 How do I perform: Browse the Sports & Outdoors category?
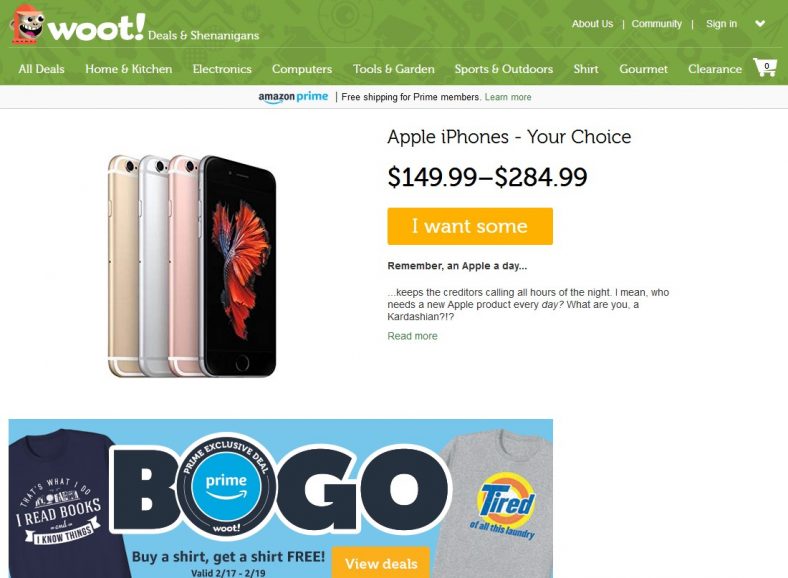(504, 69)
